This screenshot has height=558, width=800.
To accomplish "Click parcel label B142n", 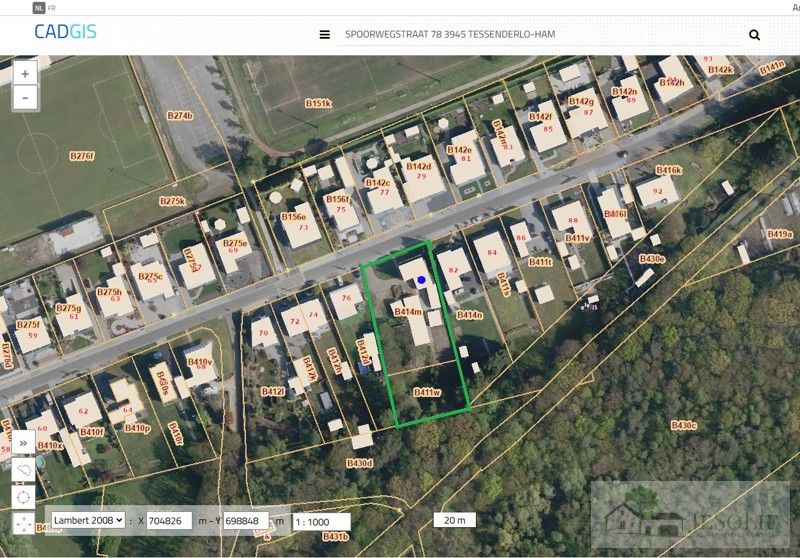I will 624,91.
